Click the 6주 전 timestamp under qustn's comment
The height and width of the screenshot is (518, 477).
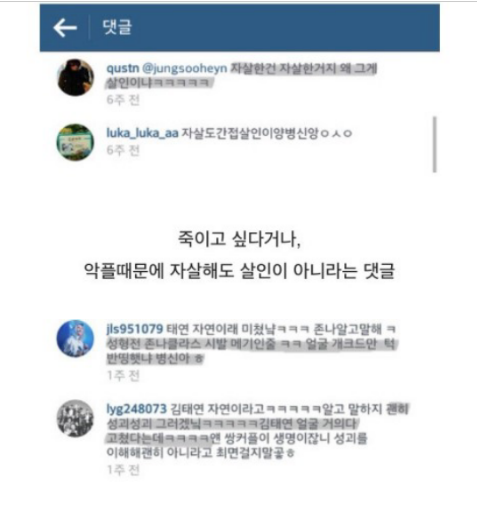pyautogui.click(x=123, y=100)
